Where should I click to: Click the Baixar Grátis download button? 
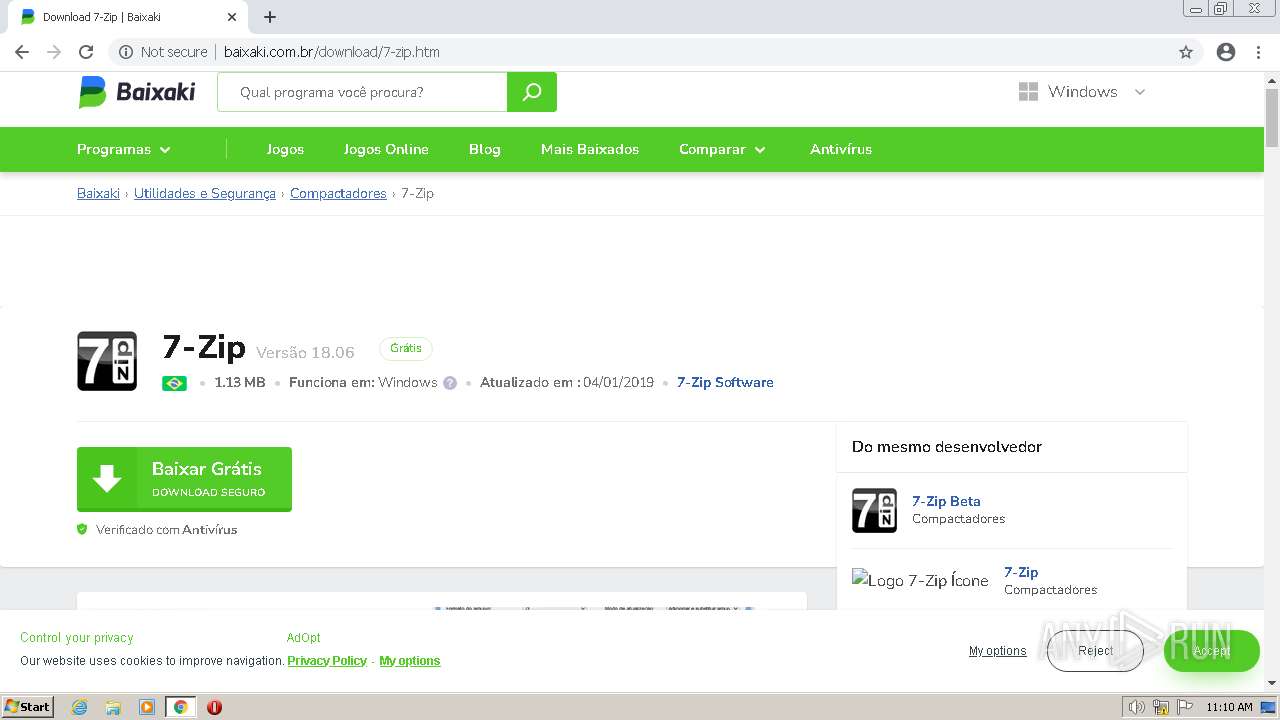click(184, 479)
